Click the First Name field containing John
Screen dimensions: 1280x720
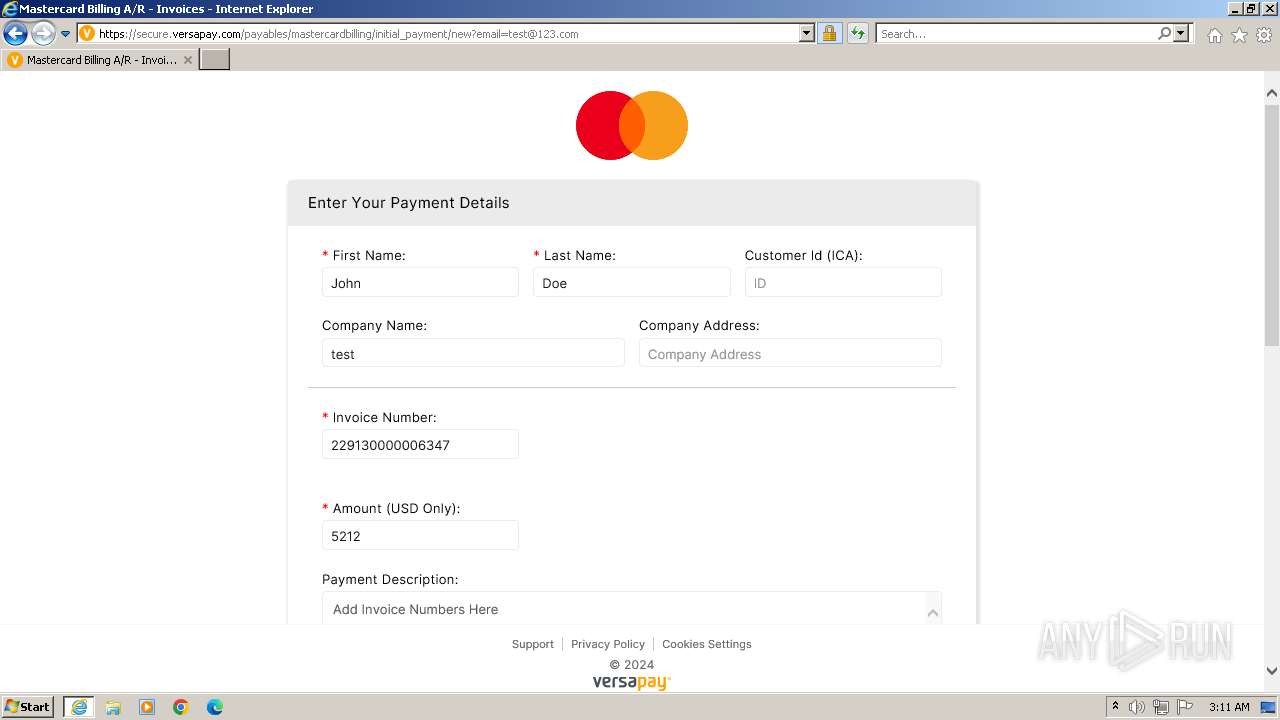coord(420,283)
